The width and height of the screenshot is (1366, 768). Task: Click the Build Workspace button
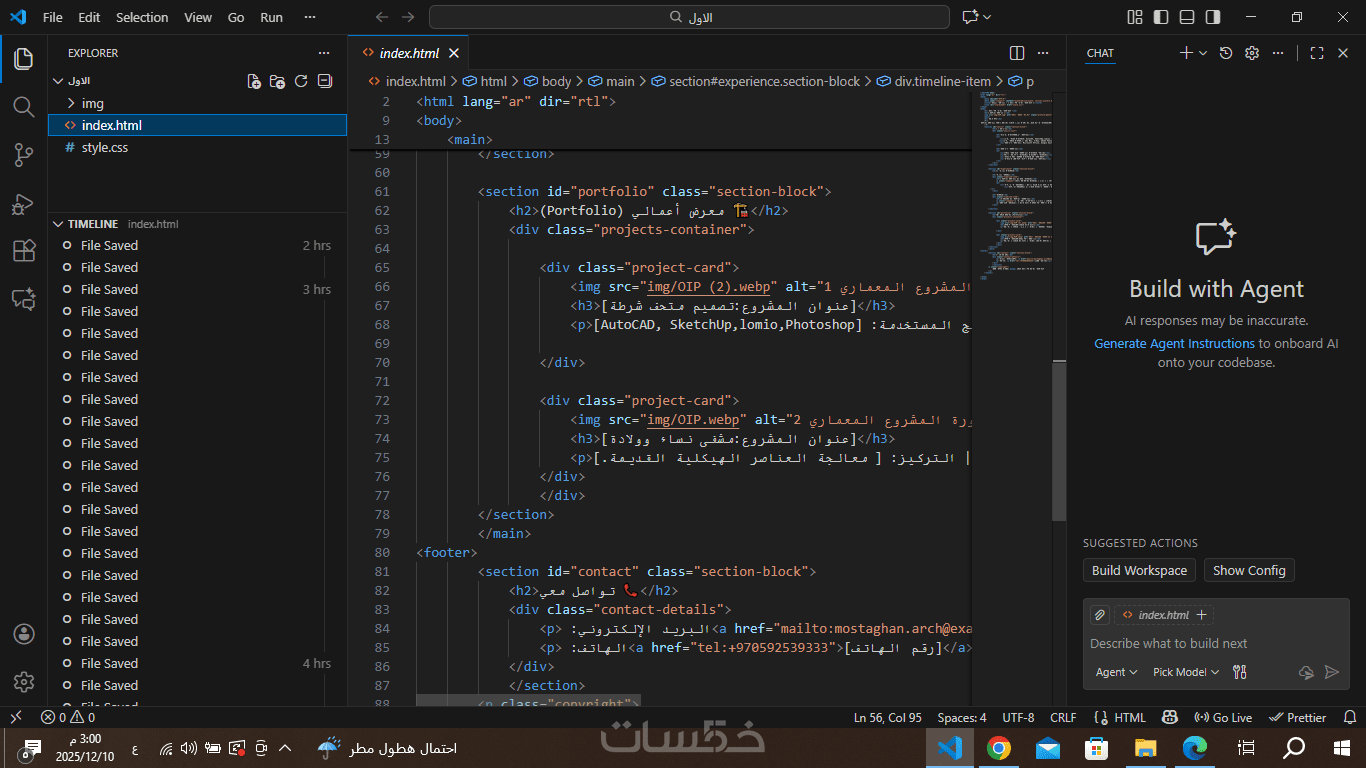(x=1139, y=570)
